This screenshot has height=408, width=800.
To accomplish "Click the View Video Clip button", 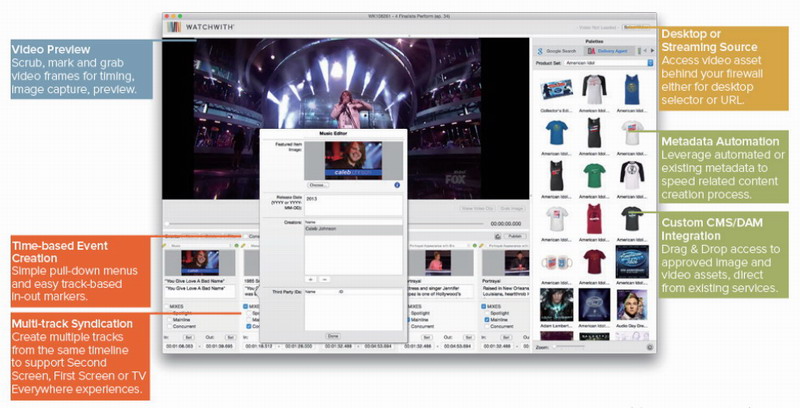I will click(478, 209).
